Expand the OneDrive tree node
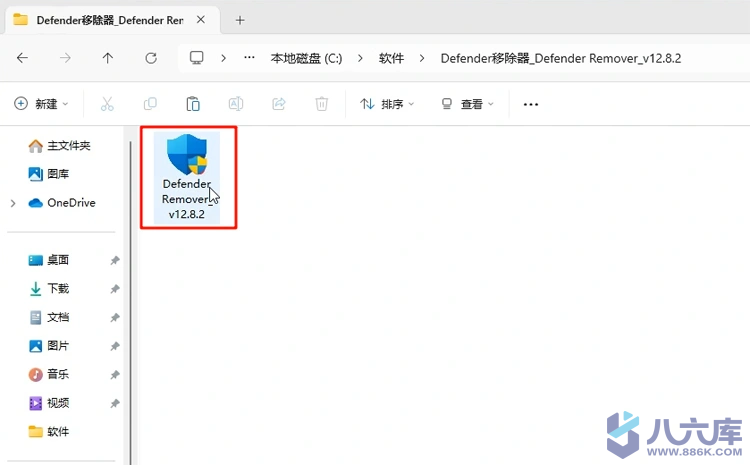 [x=13, y=203]
